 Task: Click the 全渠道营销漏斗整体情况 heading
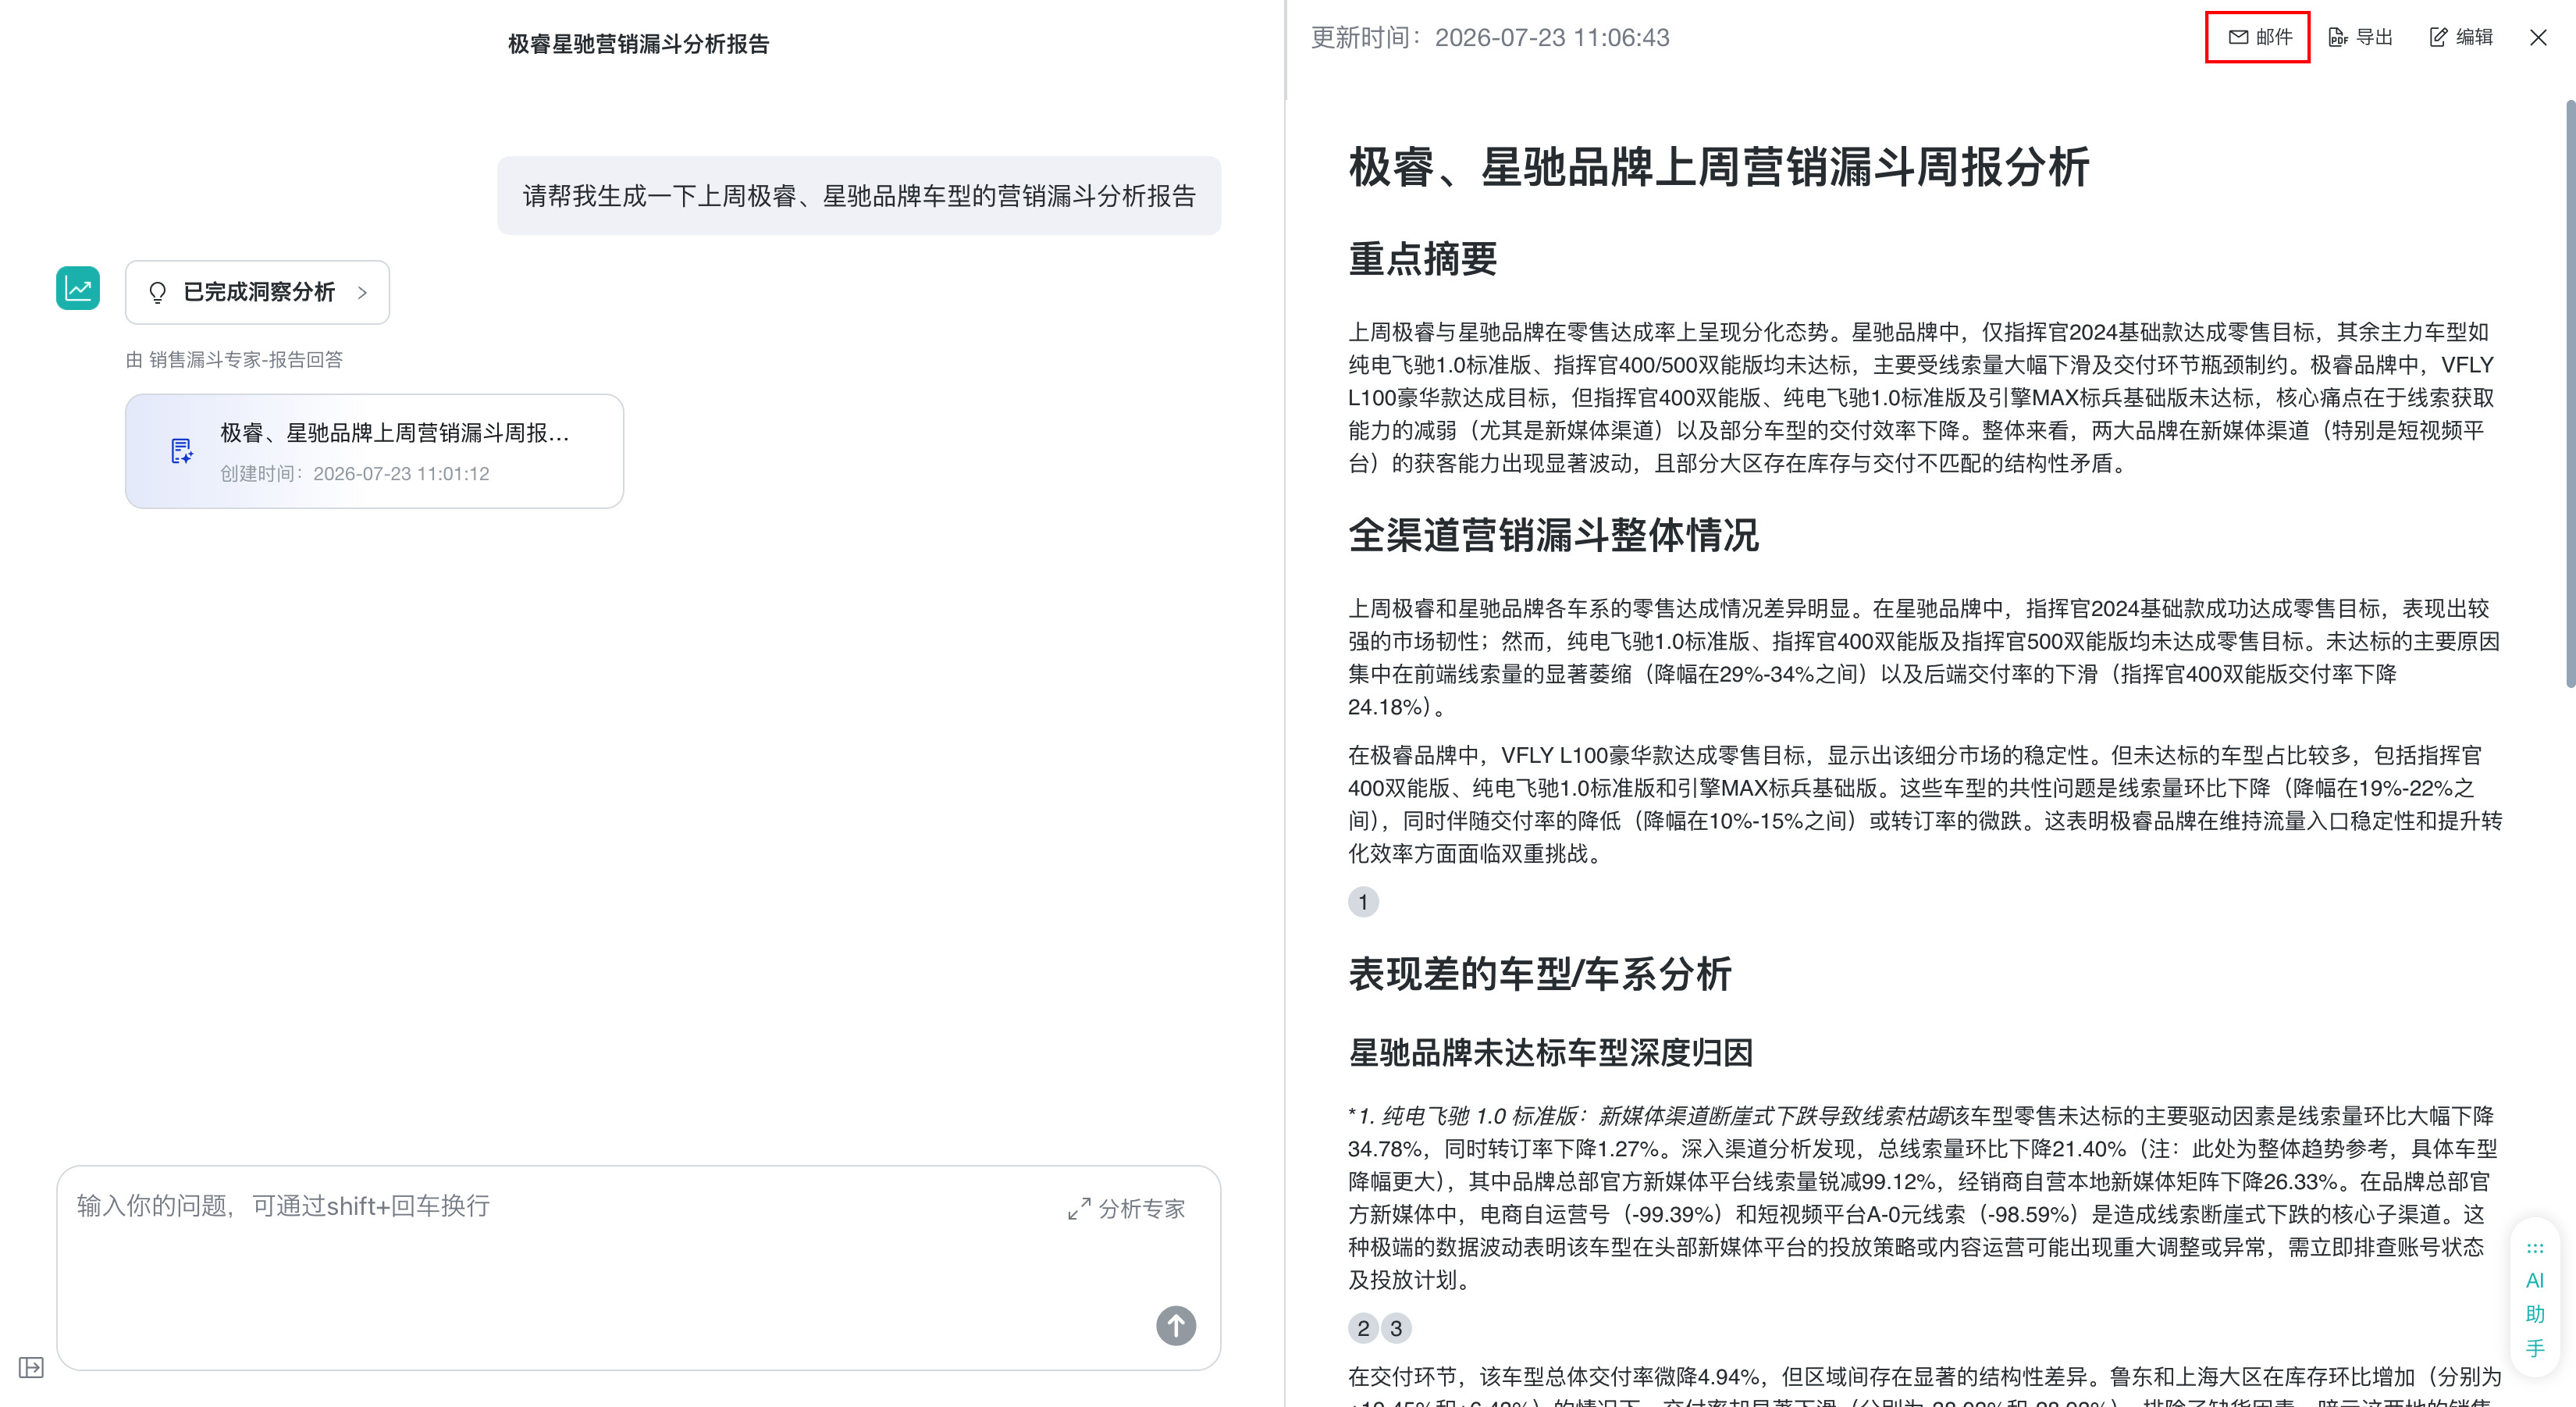[1553, 535]
